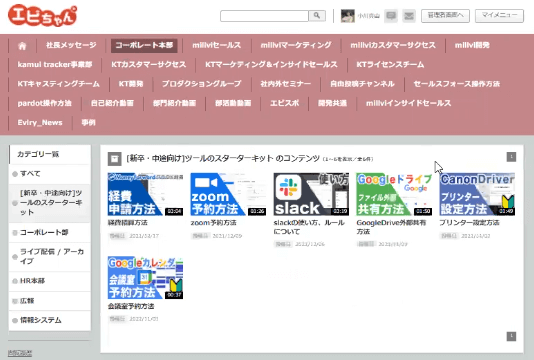Screen dimensions: 534x360
Task: Click the search magnifier button
Action: click(317, 16)
